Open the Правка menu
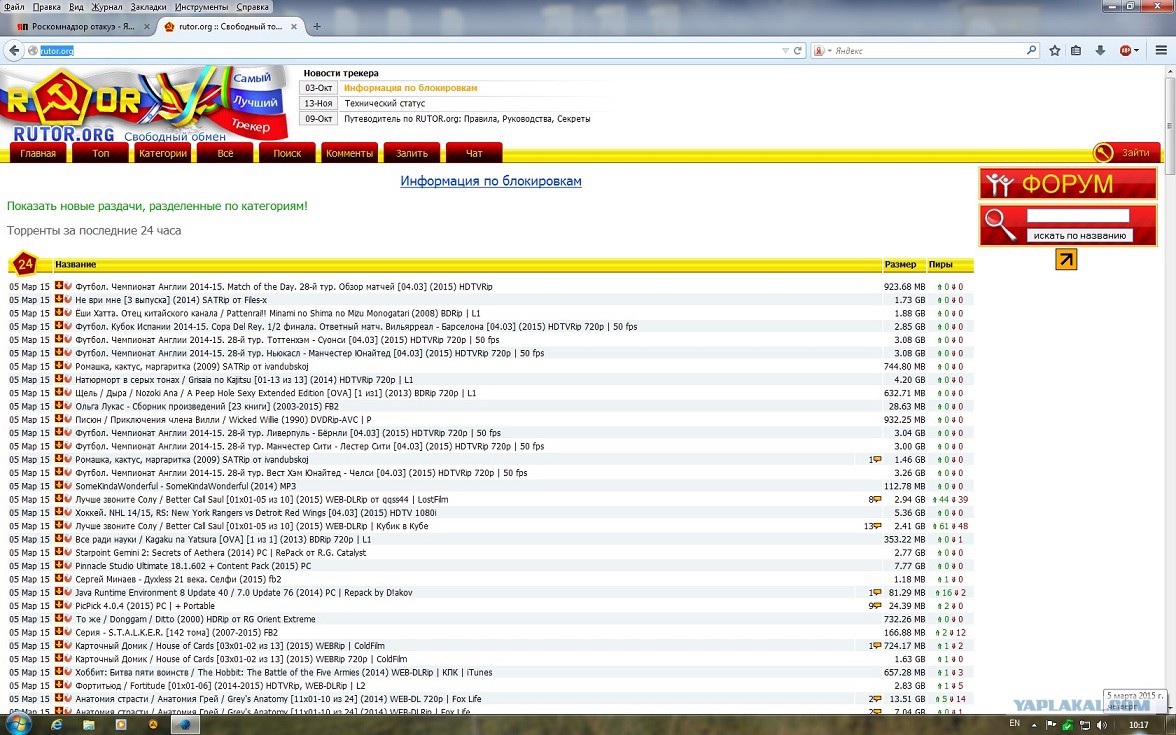 tap(46, 7)
